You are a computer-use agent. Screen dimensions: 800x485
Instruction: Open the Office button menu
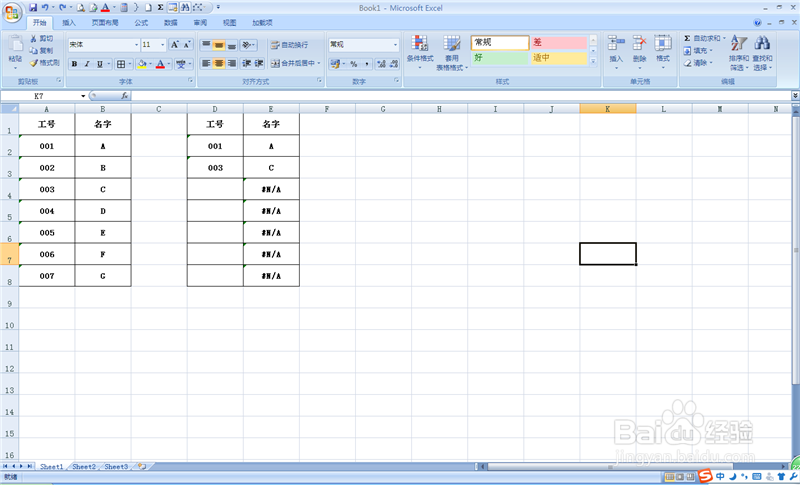pyautogui.click(x=12, y=12)
